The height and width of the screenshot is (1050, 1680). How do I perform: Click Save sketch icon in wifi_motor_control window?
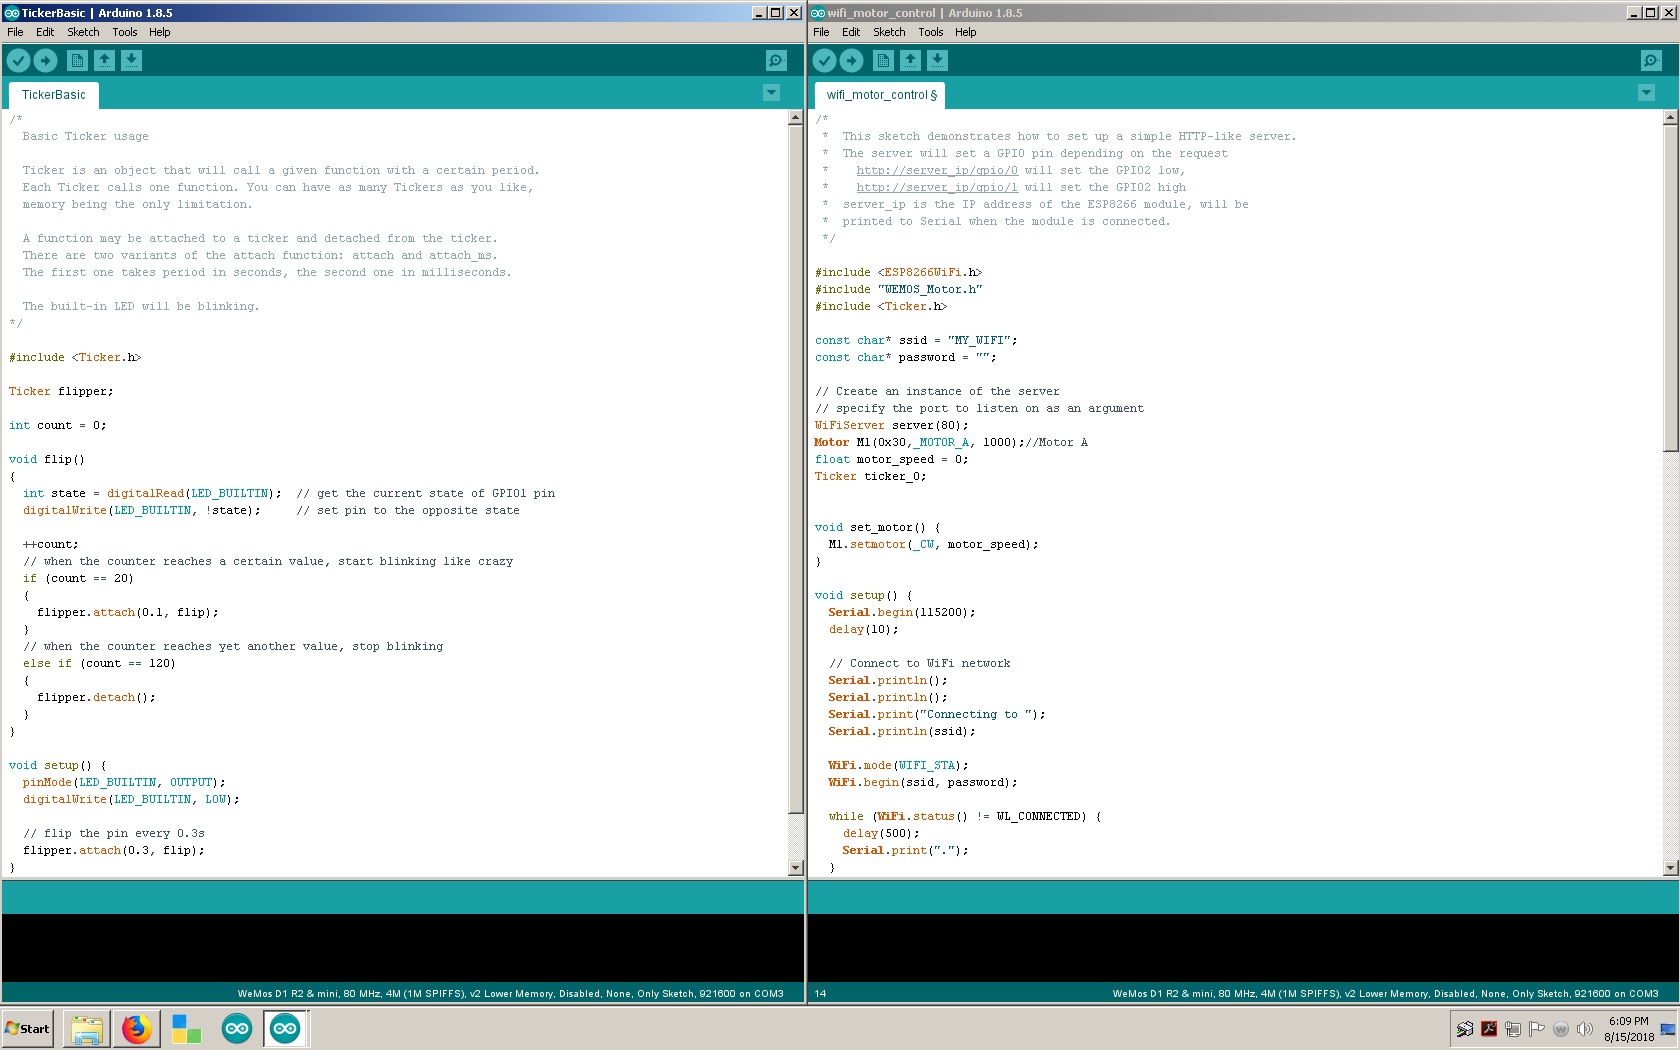pos(937,61)
